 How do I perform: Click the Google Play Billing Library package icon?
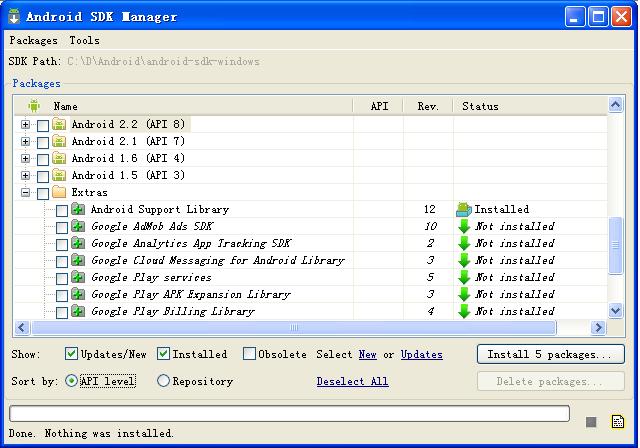pos(78,311)
